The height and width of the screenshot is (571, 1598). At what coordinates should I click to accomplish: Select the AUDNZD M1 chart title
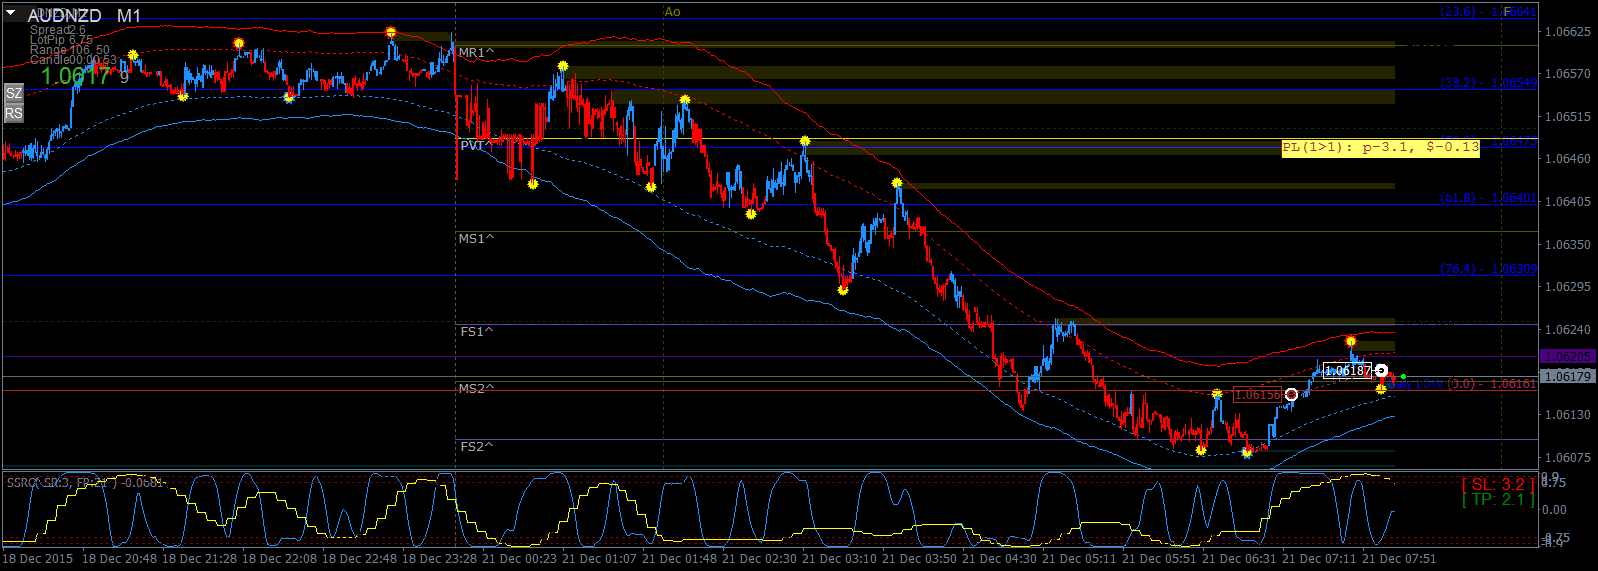[x=84, y=15]
